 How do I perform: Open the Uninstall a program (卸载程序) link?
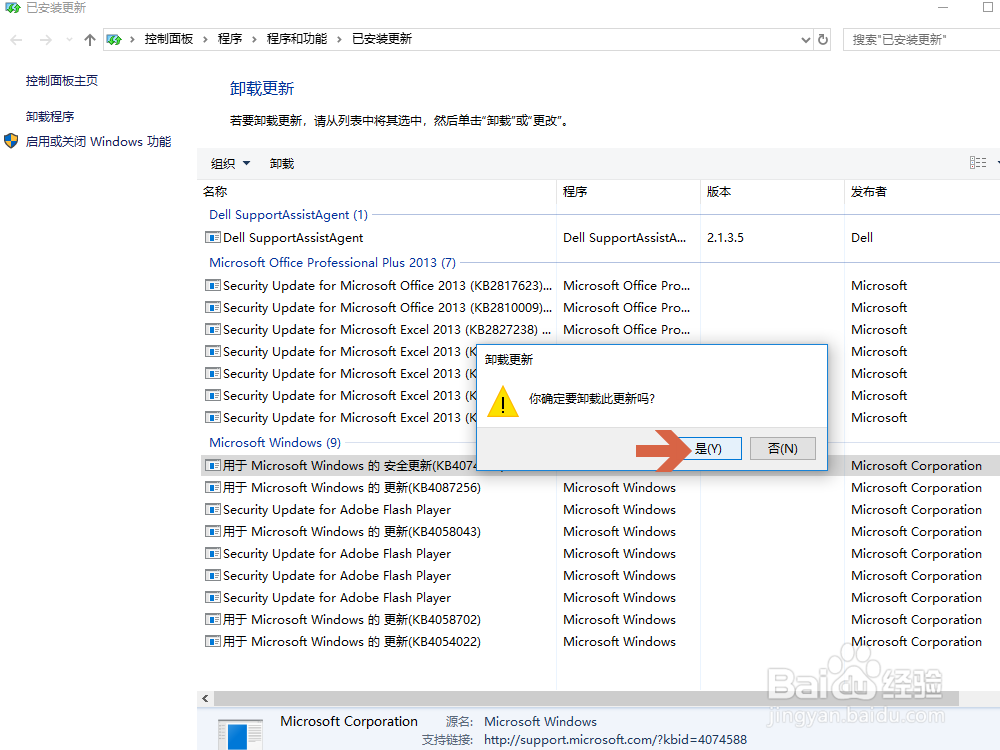[50, 117]
